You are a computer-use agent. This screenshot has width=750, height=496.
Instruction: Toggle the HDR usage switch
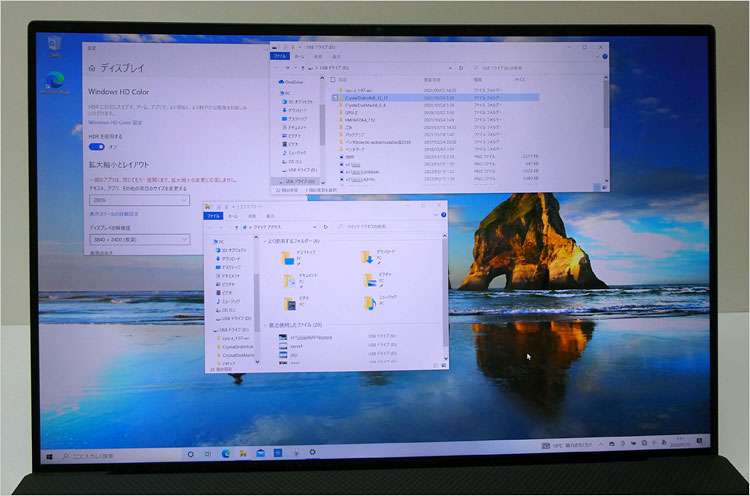click(97, 146)
